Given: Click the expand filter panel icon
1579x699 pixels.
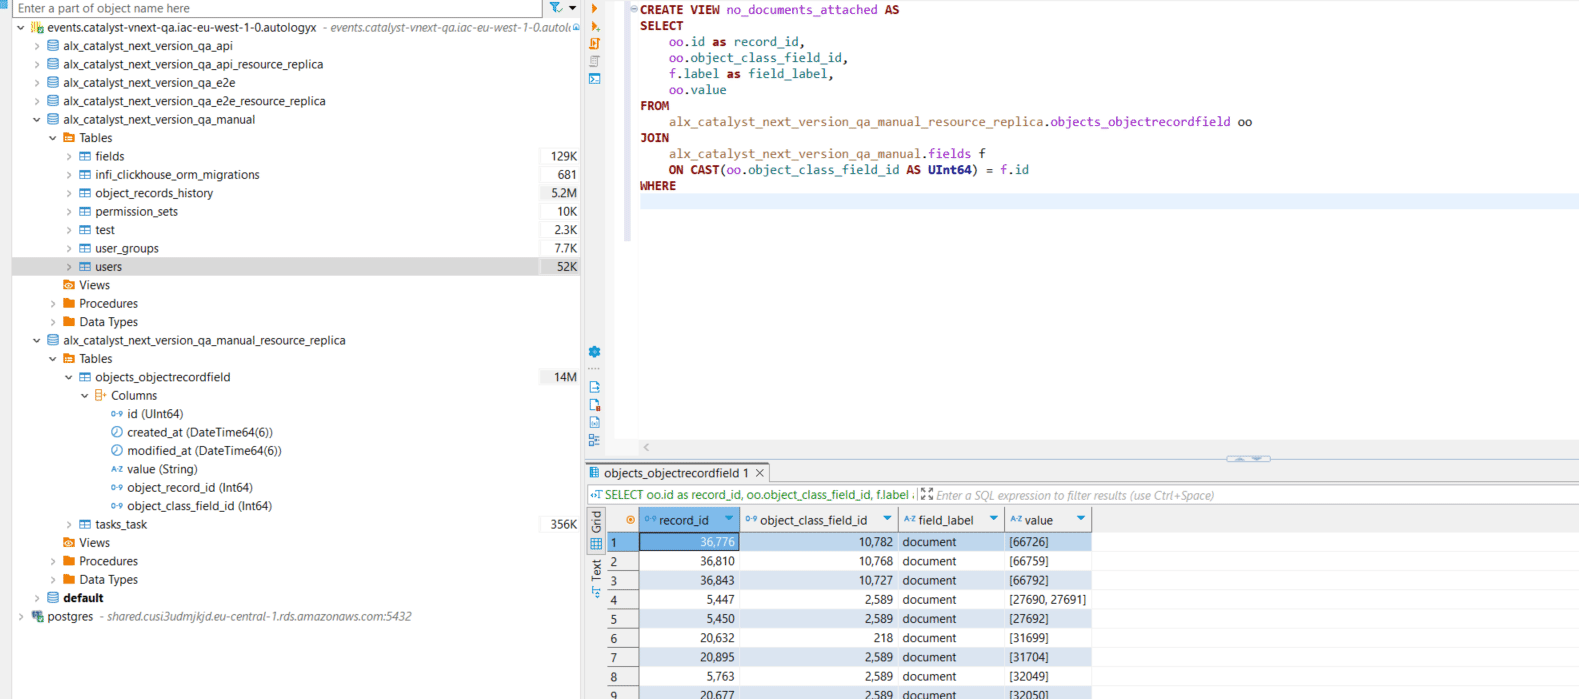Looking at the screenshot, I should [x=927, y=495].
